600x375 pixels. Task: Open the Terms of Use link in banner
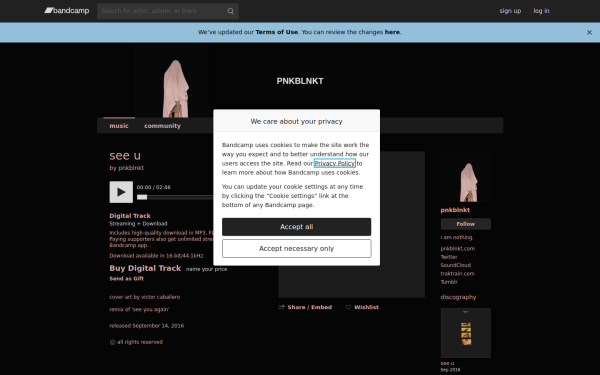pyautogui.click(x=276, y=32)
